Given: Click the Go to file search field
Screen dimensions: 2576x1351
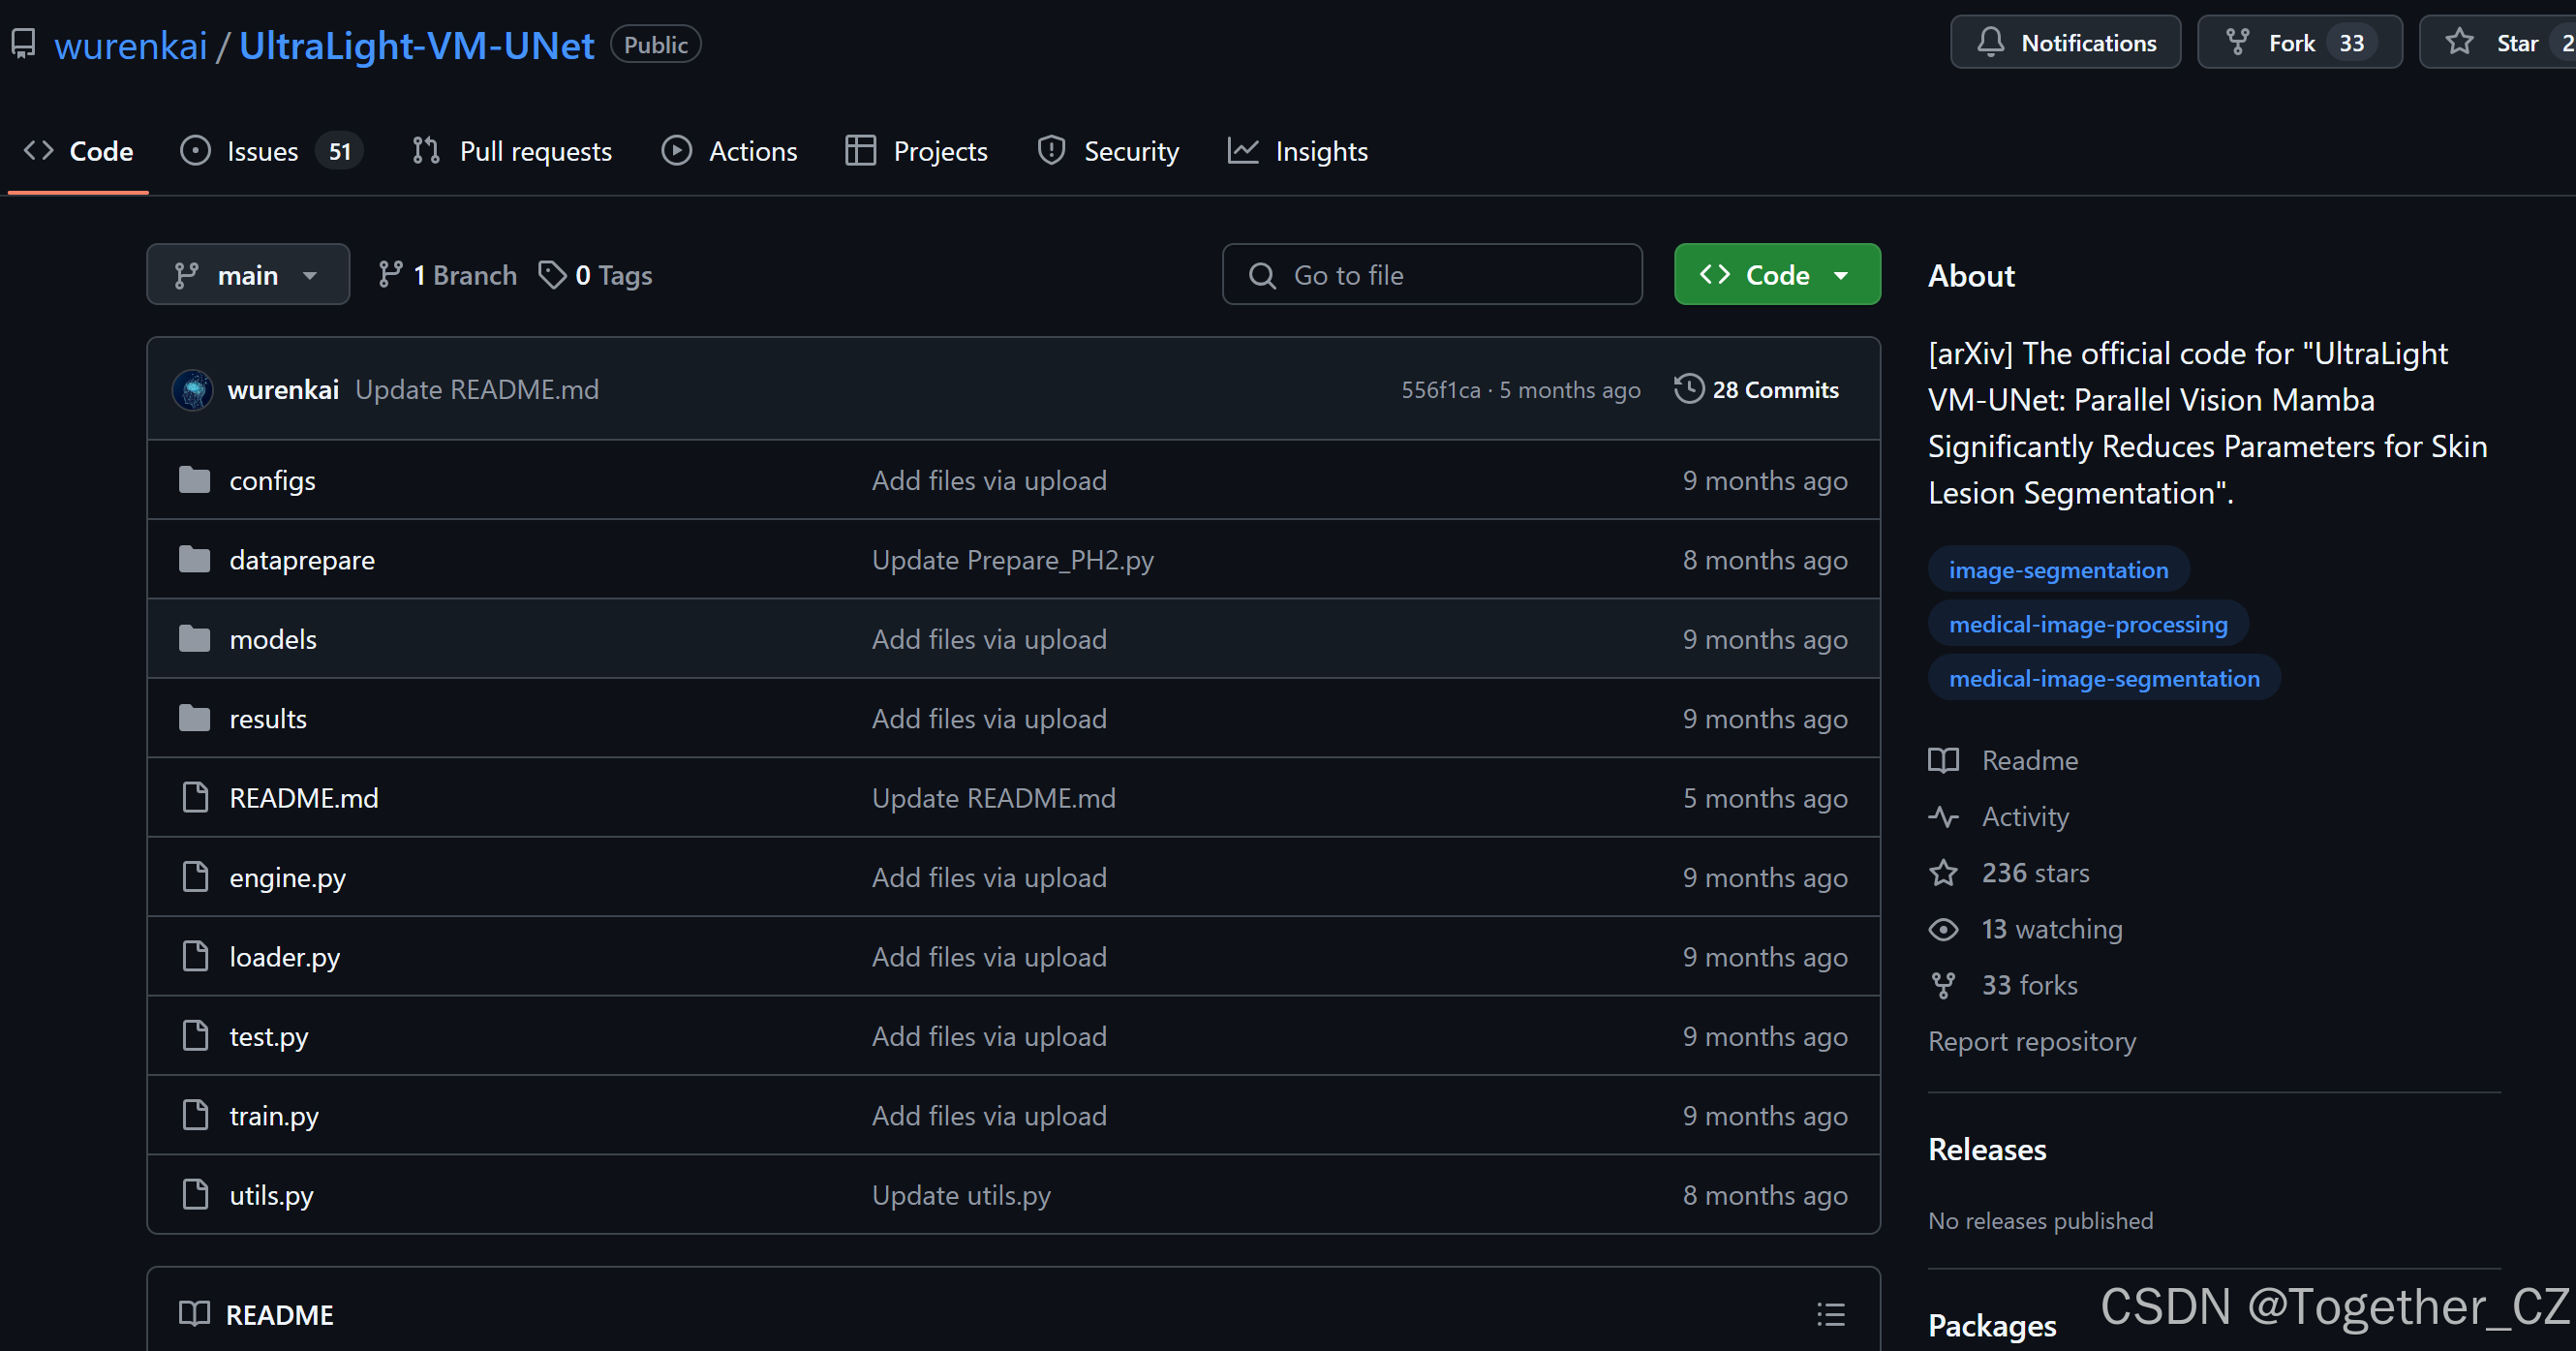Looking at the screenshot, I should point(1432,275).
